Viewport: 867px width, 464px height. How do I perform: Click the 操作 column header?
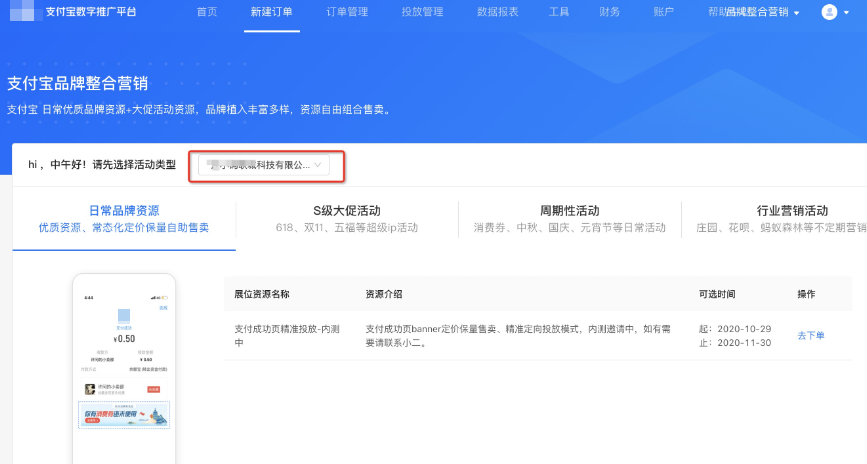[x=806, y=294]
